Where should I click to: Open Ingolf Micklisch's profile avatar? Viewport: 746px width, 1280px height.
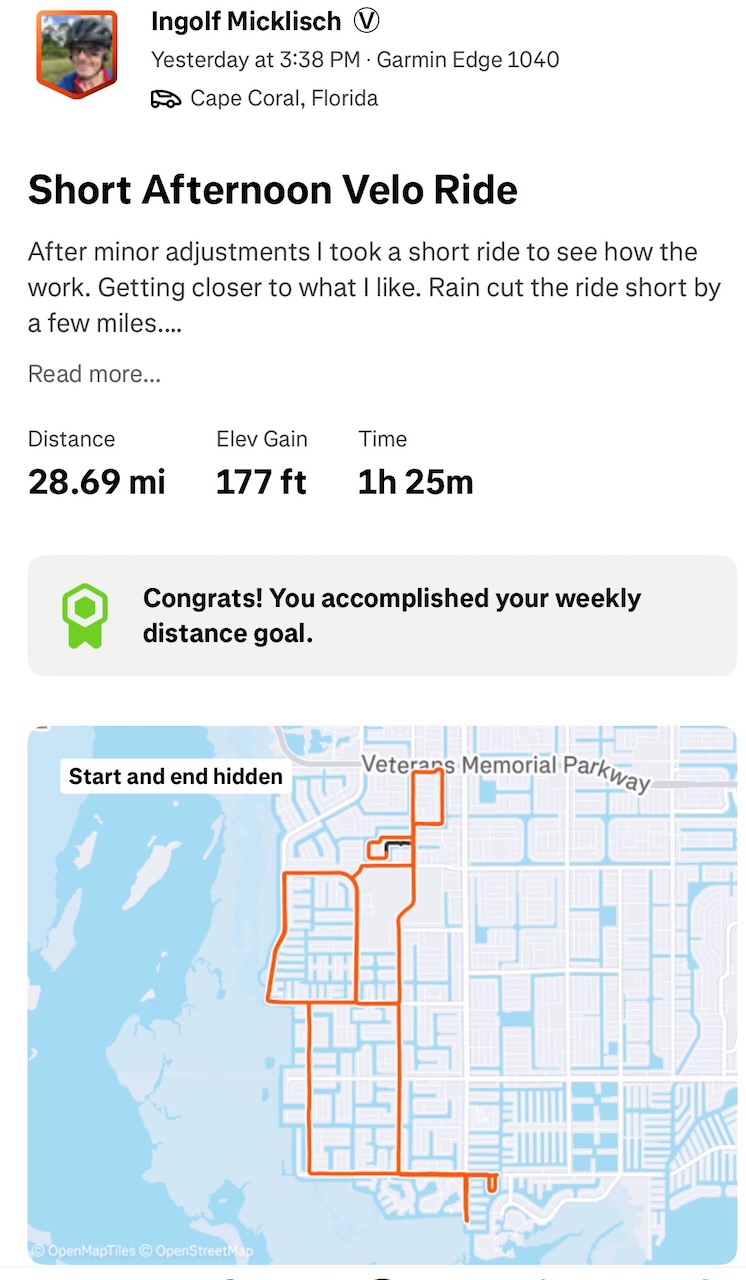click(x=76, y=53)
